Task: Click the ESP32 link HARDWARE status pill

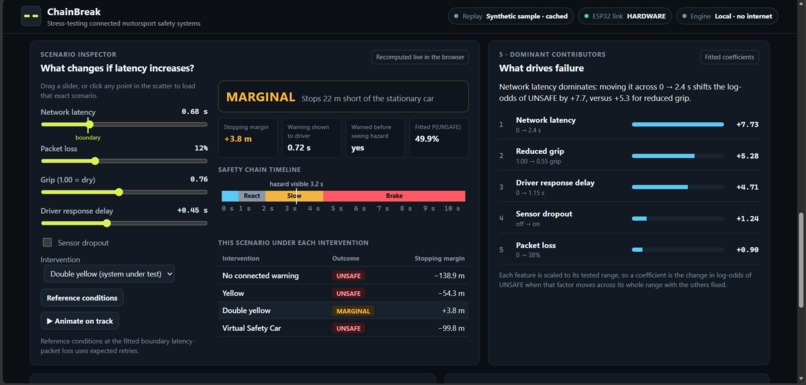Action: (625, 16)
